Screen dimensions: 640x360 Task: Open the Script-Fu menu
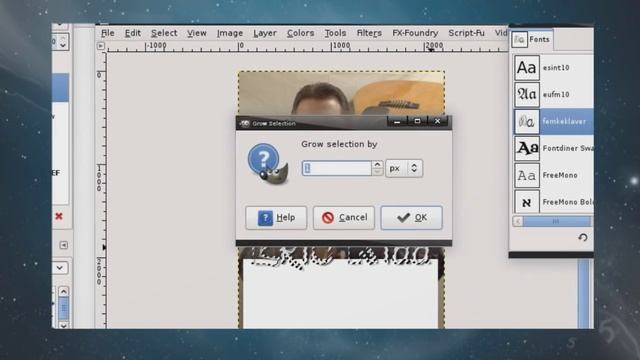coord(467,33)
